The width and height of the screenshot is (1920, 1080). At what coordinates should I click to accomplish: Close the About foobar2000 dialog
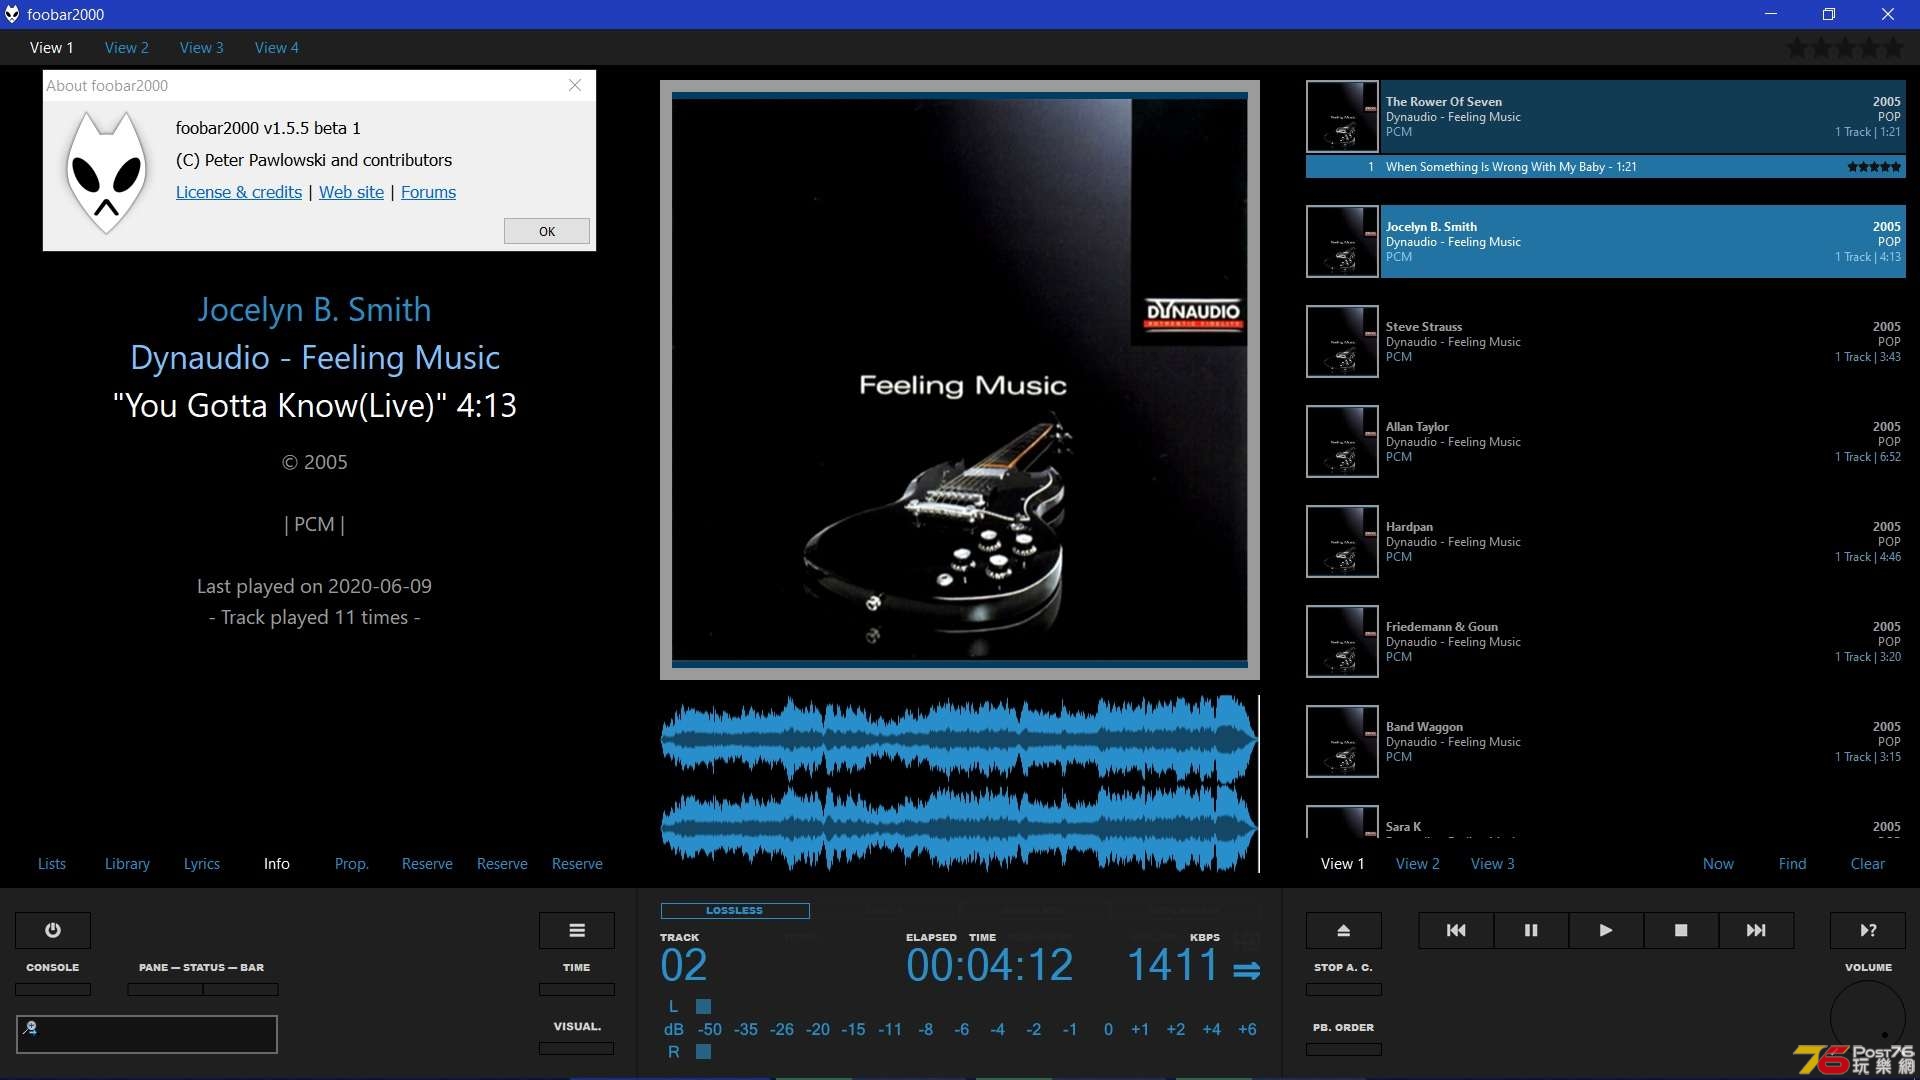click(x=575, y=85)
